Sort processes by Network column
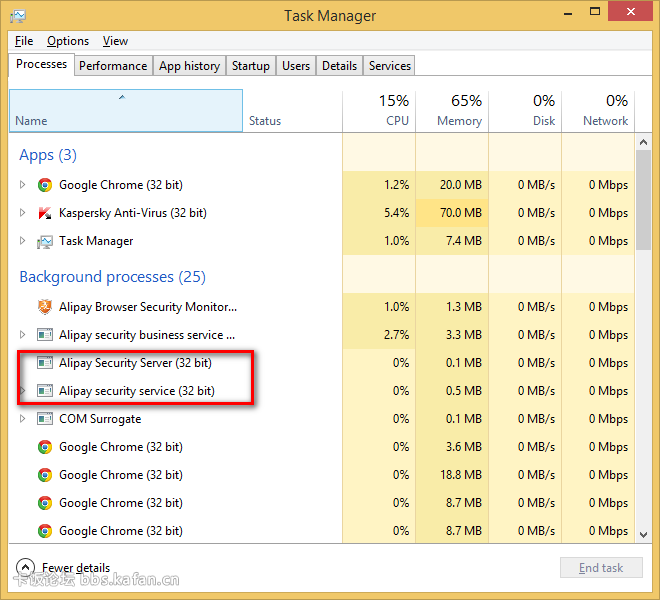 coord(598,111)
